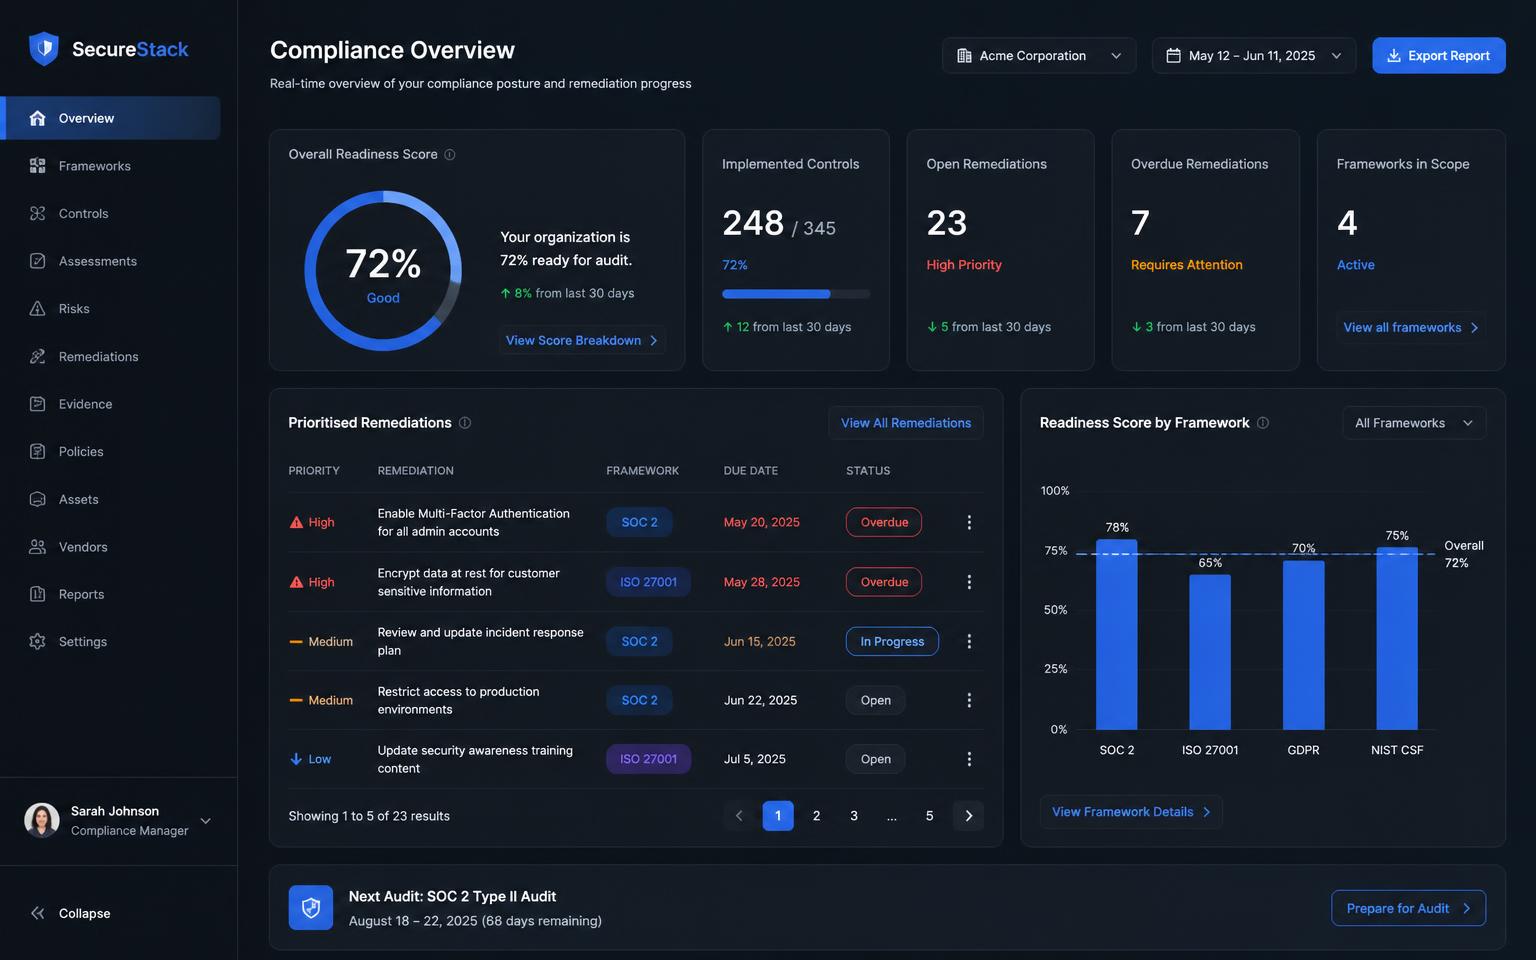Image resolution: width=1536 pixels, height=960 pixels.
Task: Click the 72% readiness score ring
Action: pos(383,271)
